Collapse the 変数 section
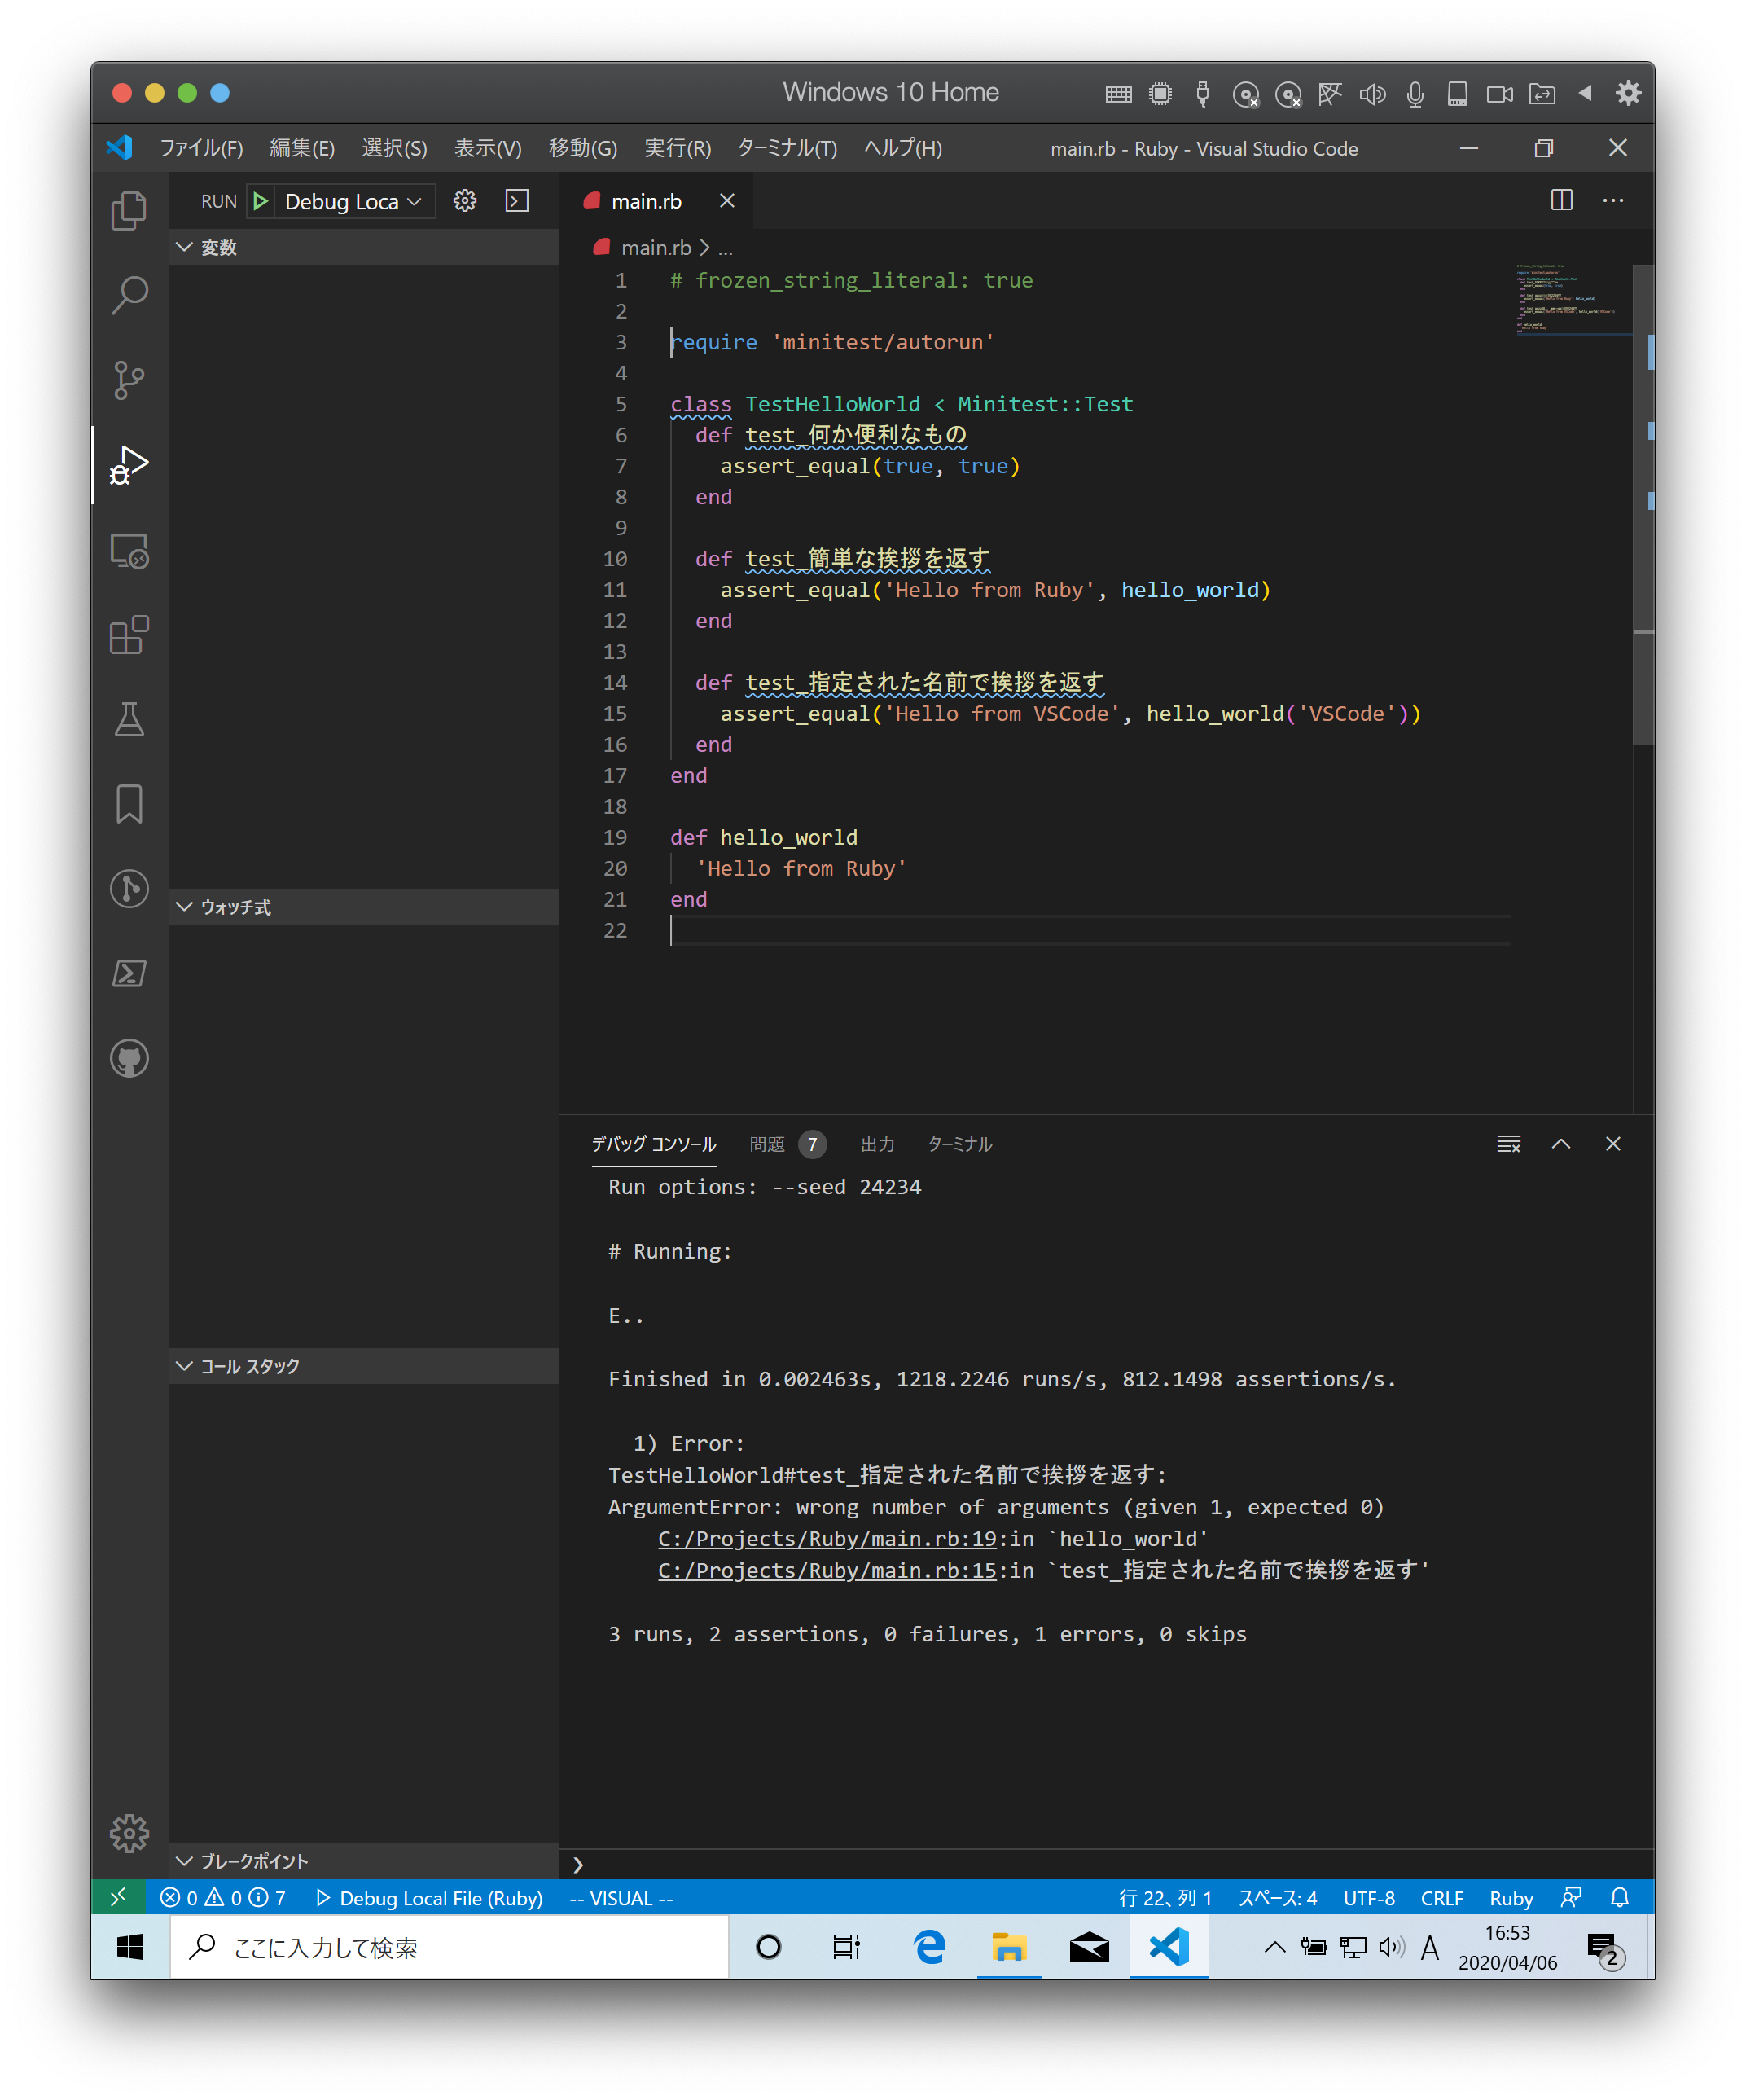Viewport: 1746px width, 2100px height. [218, 247]
